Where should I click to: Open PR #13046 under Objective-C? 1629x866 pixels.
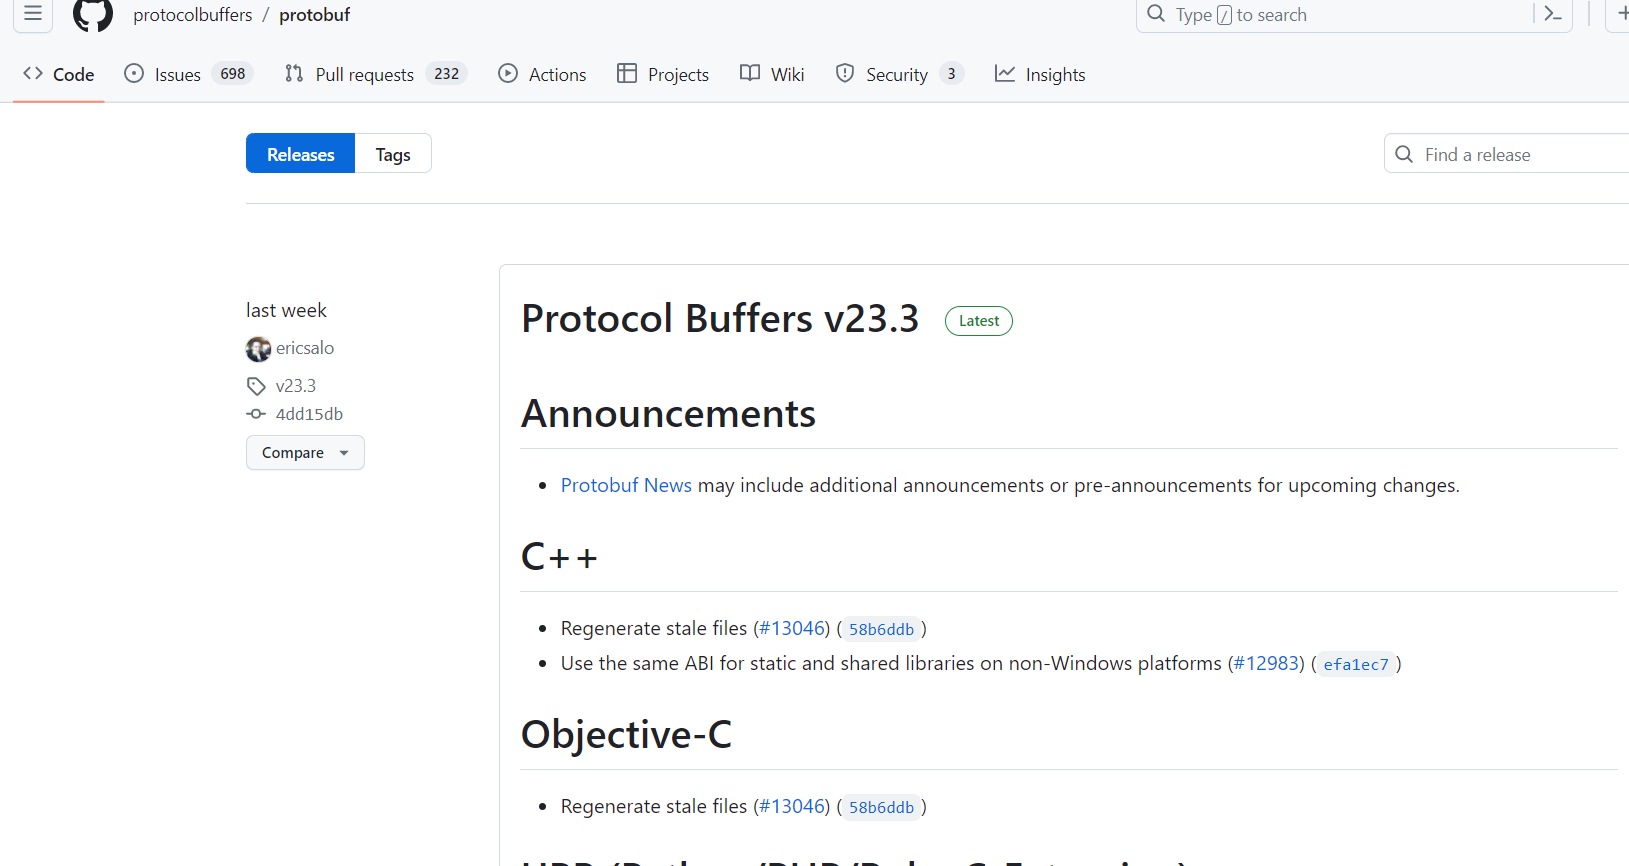click(792, 806)
